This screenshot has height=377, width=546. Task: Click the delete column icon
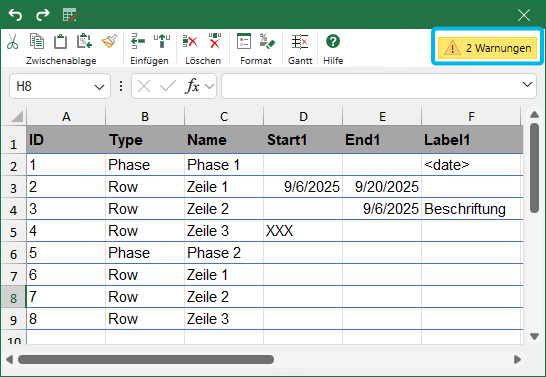(x=215, y=41)
